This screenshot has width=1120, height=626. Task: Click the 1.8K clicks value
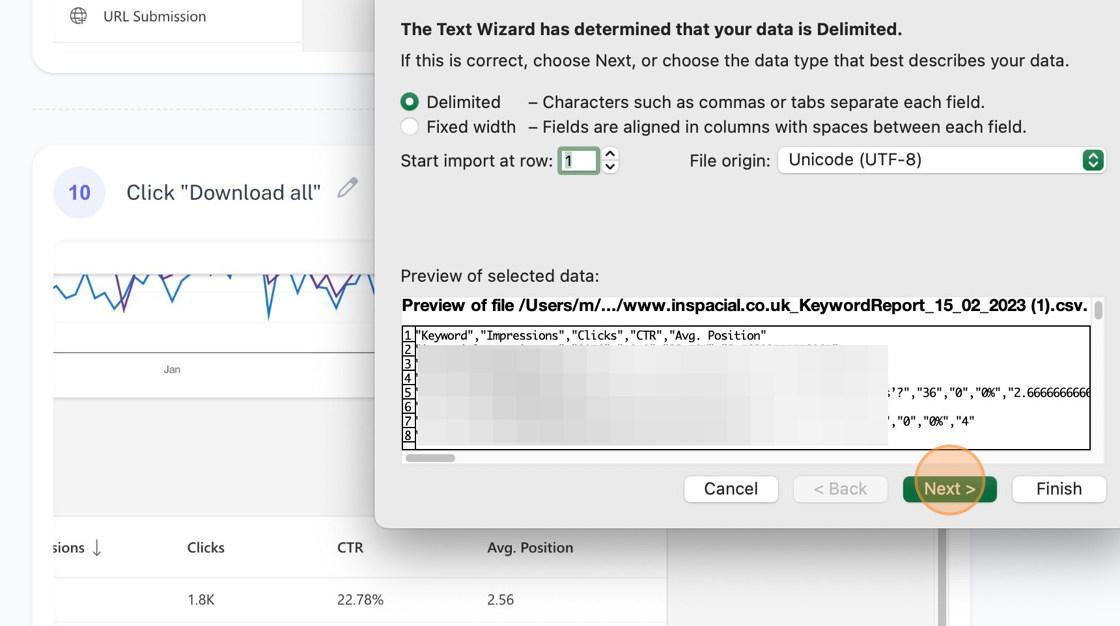(201, 600)
